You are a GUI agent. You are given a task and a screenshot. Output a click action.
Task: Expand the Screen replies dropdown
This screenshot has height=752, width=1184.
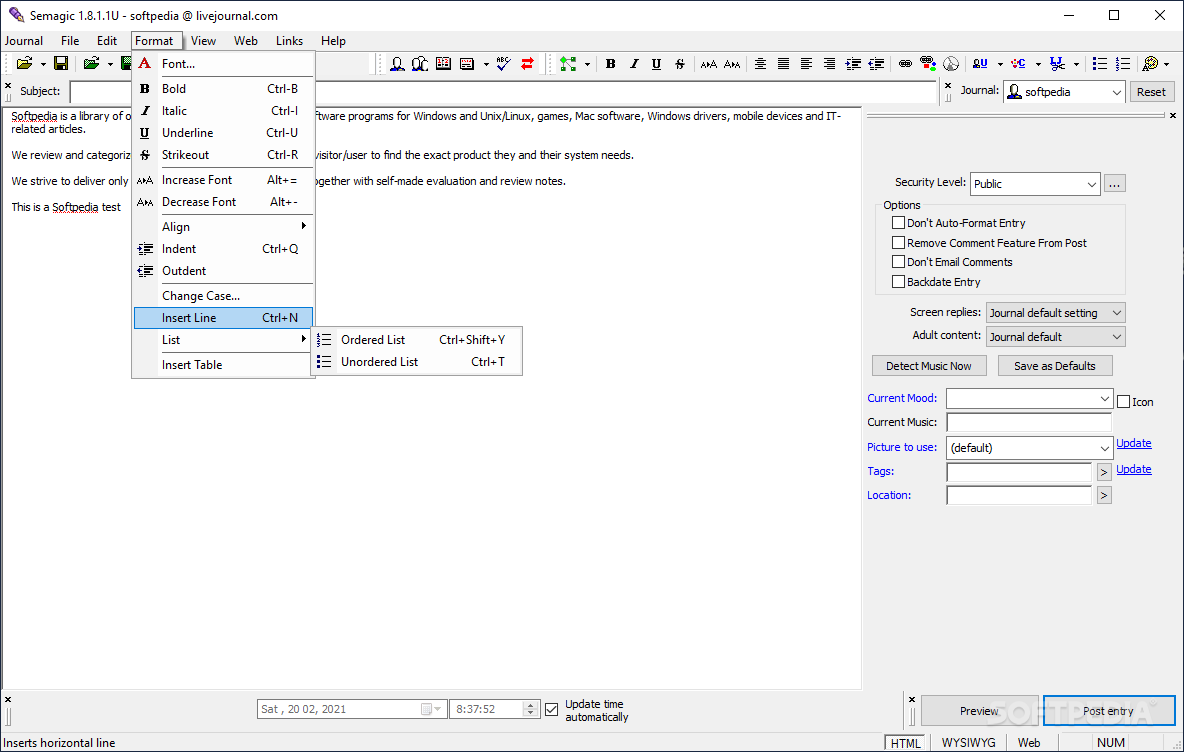tap(1056, 313)
